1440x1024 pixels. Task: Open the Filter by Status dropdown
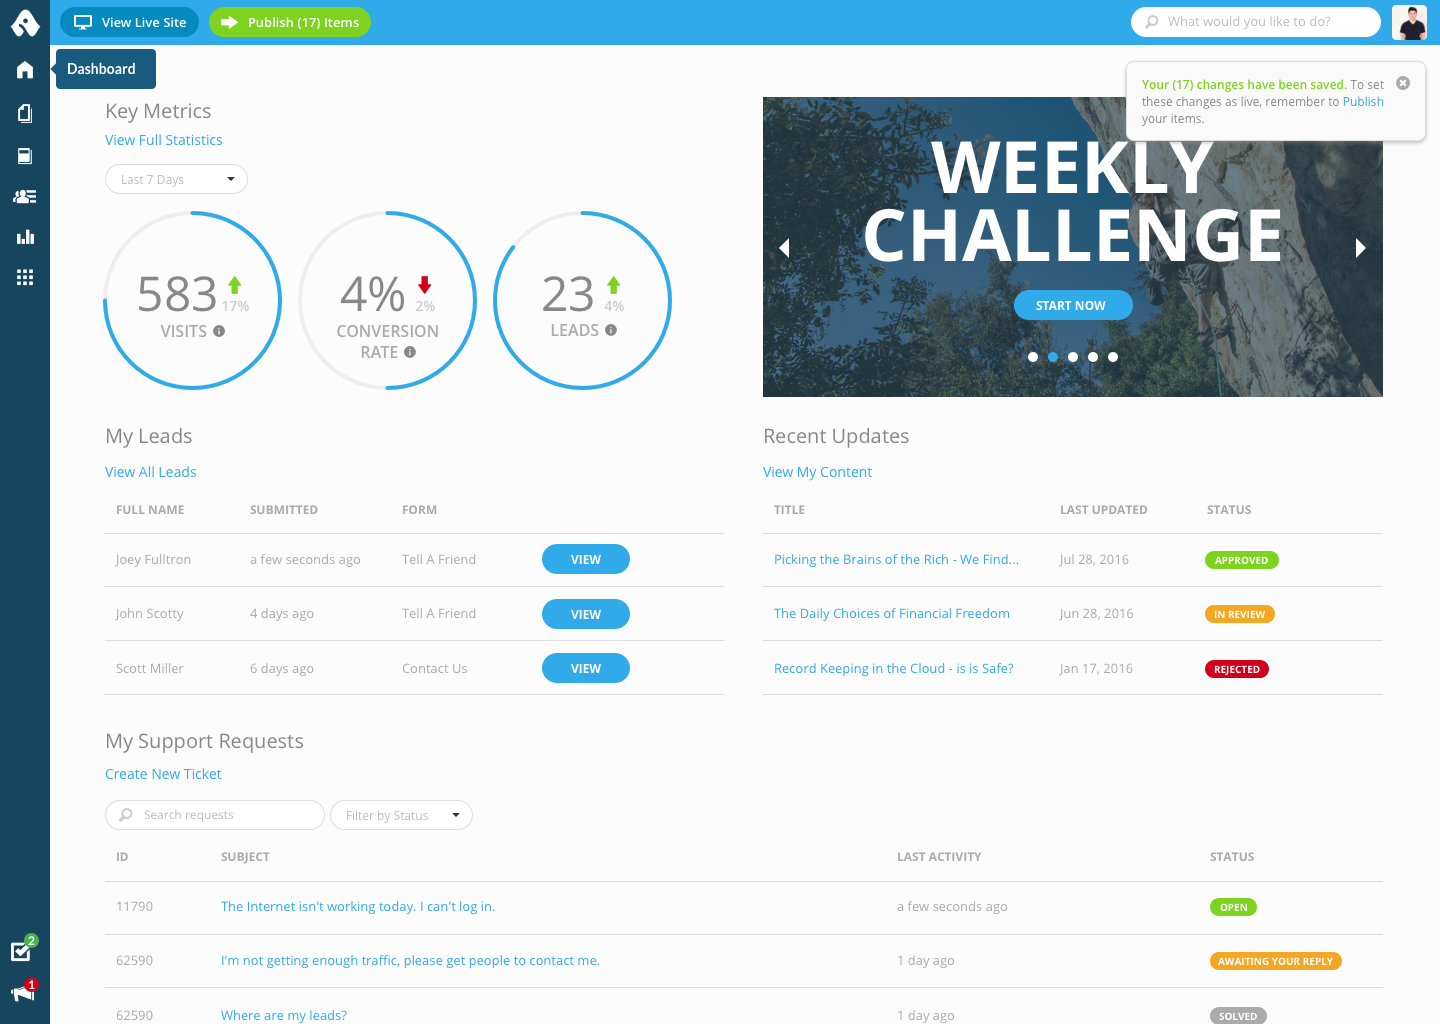tap(401, 815)
